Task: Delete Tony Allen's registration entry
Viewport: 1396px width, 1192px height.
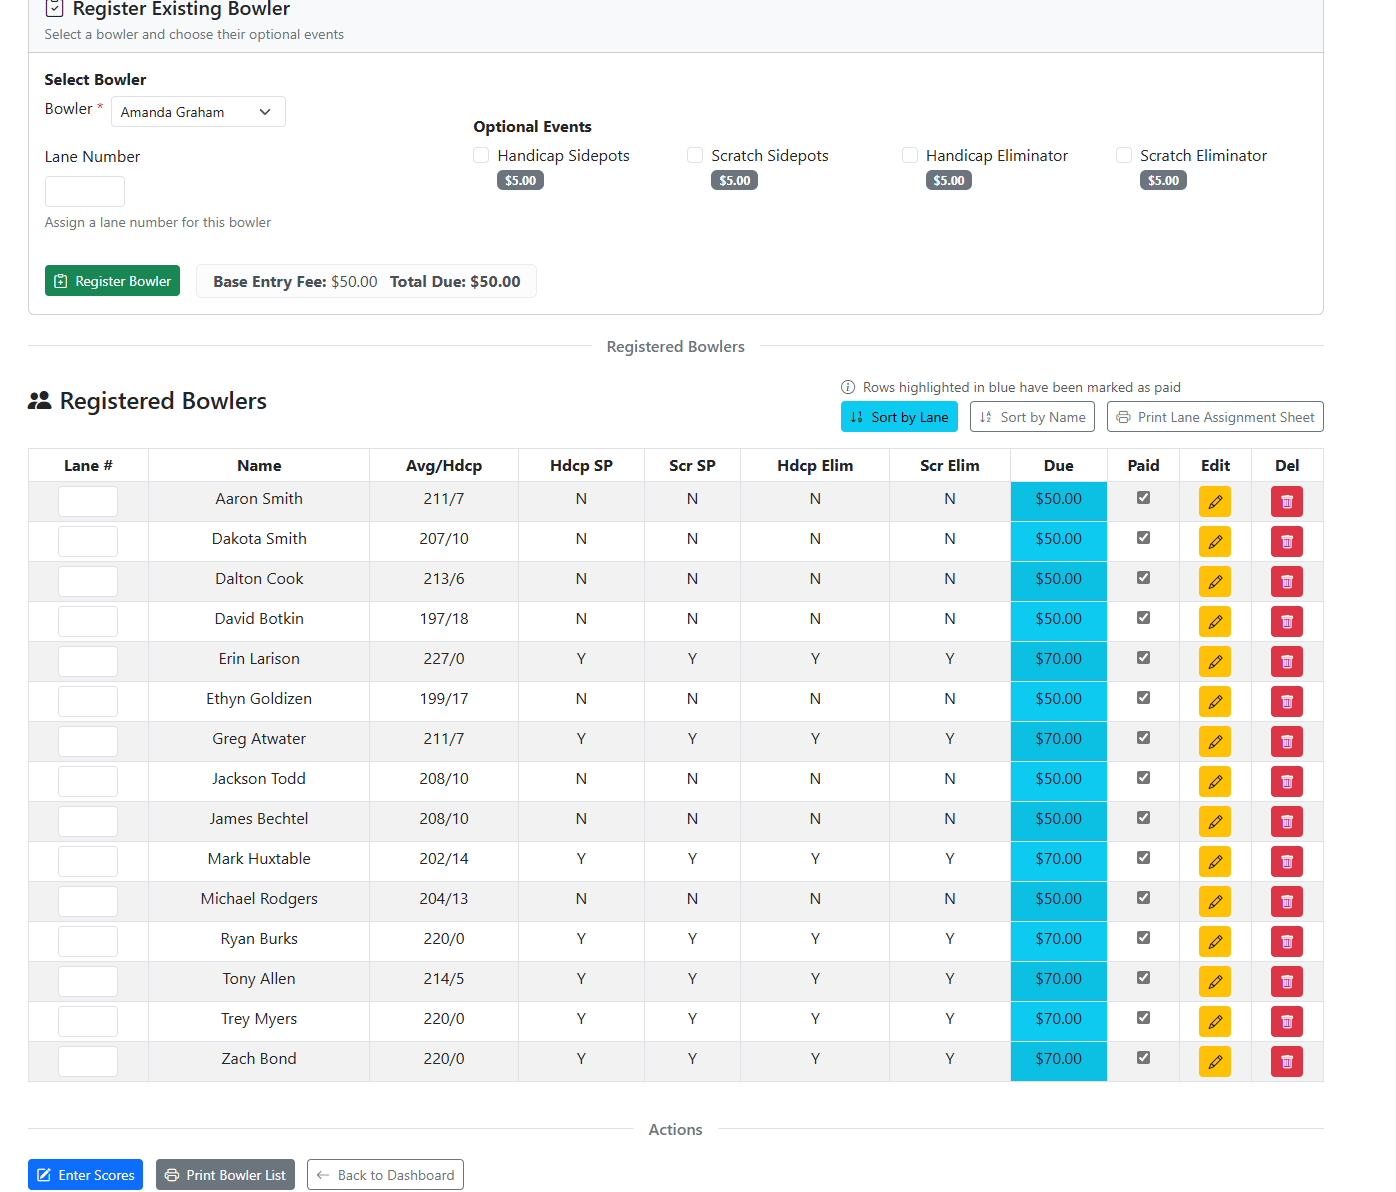Action: [x=1286, y=982]
